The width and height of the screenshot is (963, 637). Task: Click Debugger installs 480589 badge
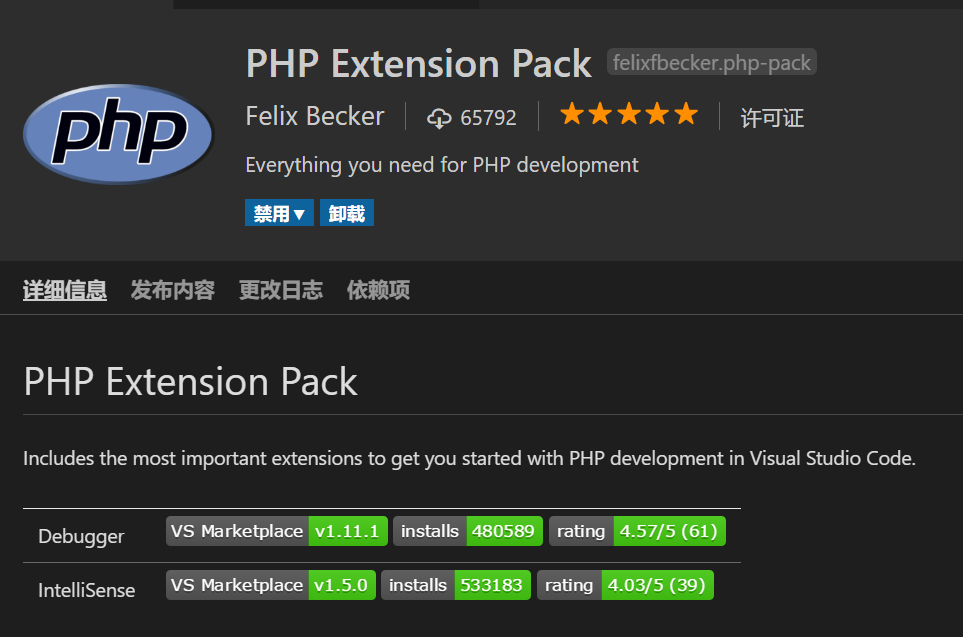click(468, 531)
